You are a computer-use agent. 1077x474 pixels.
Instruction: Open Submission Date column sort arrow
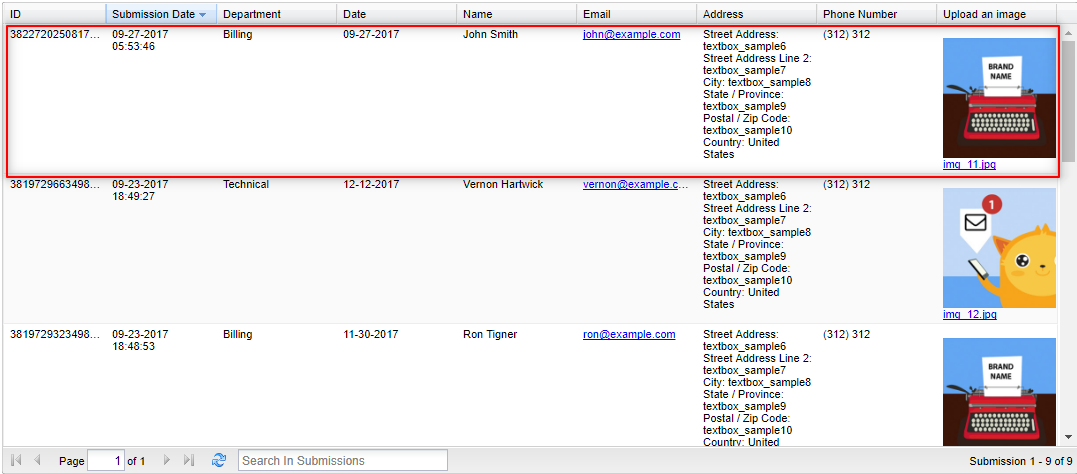pyautogui.click(x=202, y=14)
